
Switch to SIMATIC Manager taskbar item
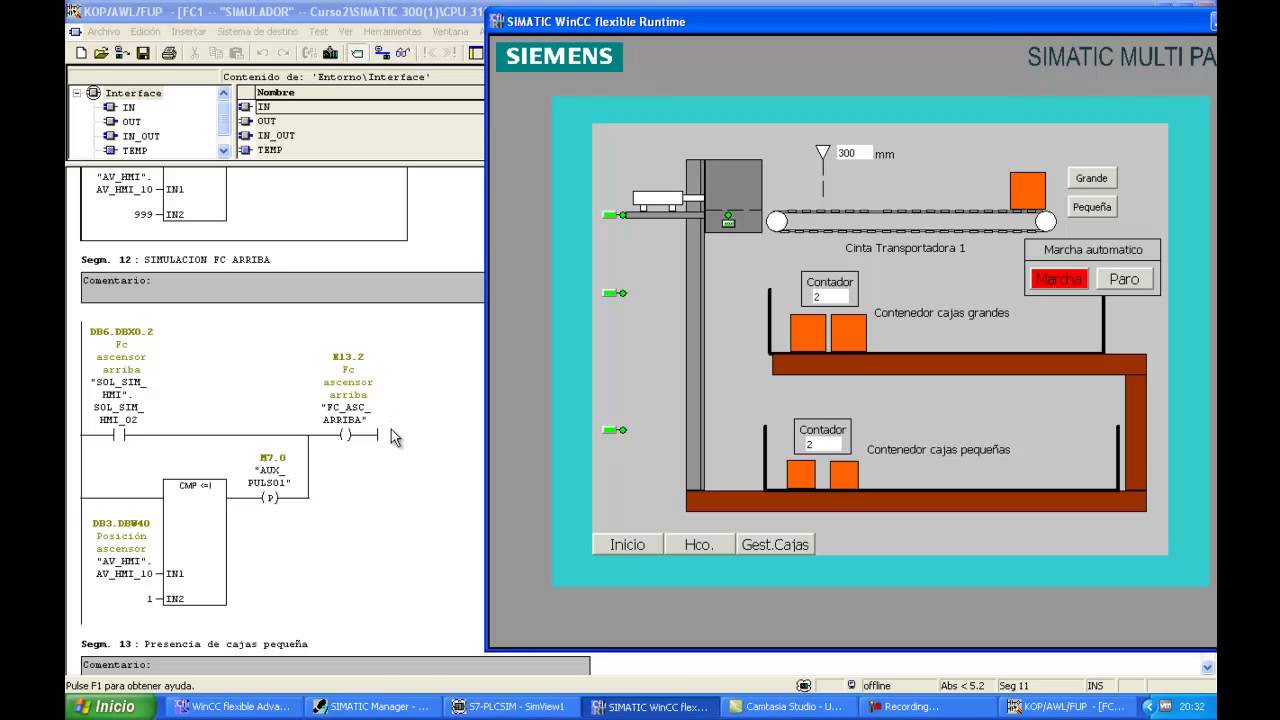click(x=371, y=706)
